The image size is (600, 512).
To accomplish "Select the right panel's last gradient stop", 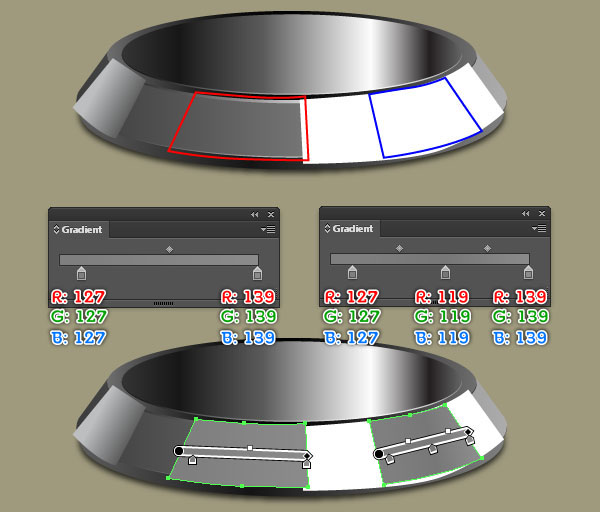I will click(x=528, y=272).
